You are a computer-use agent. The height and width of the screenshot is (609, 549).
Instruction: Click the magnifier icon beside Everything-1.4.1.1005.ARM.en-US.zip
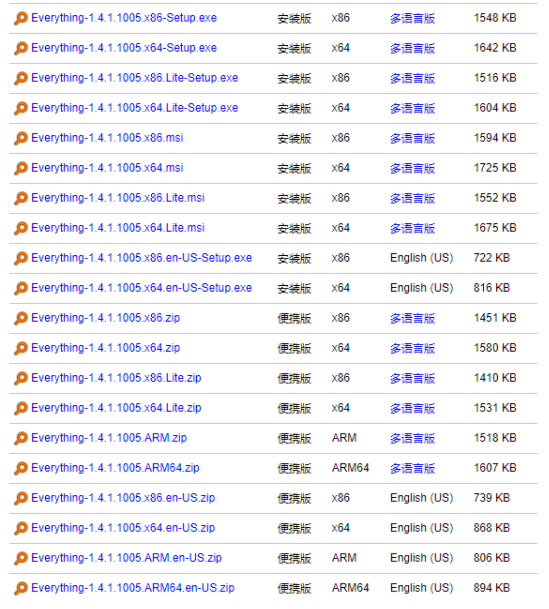click(21, 558)
